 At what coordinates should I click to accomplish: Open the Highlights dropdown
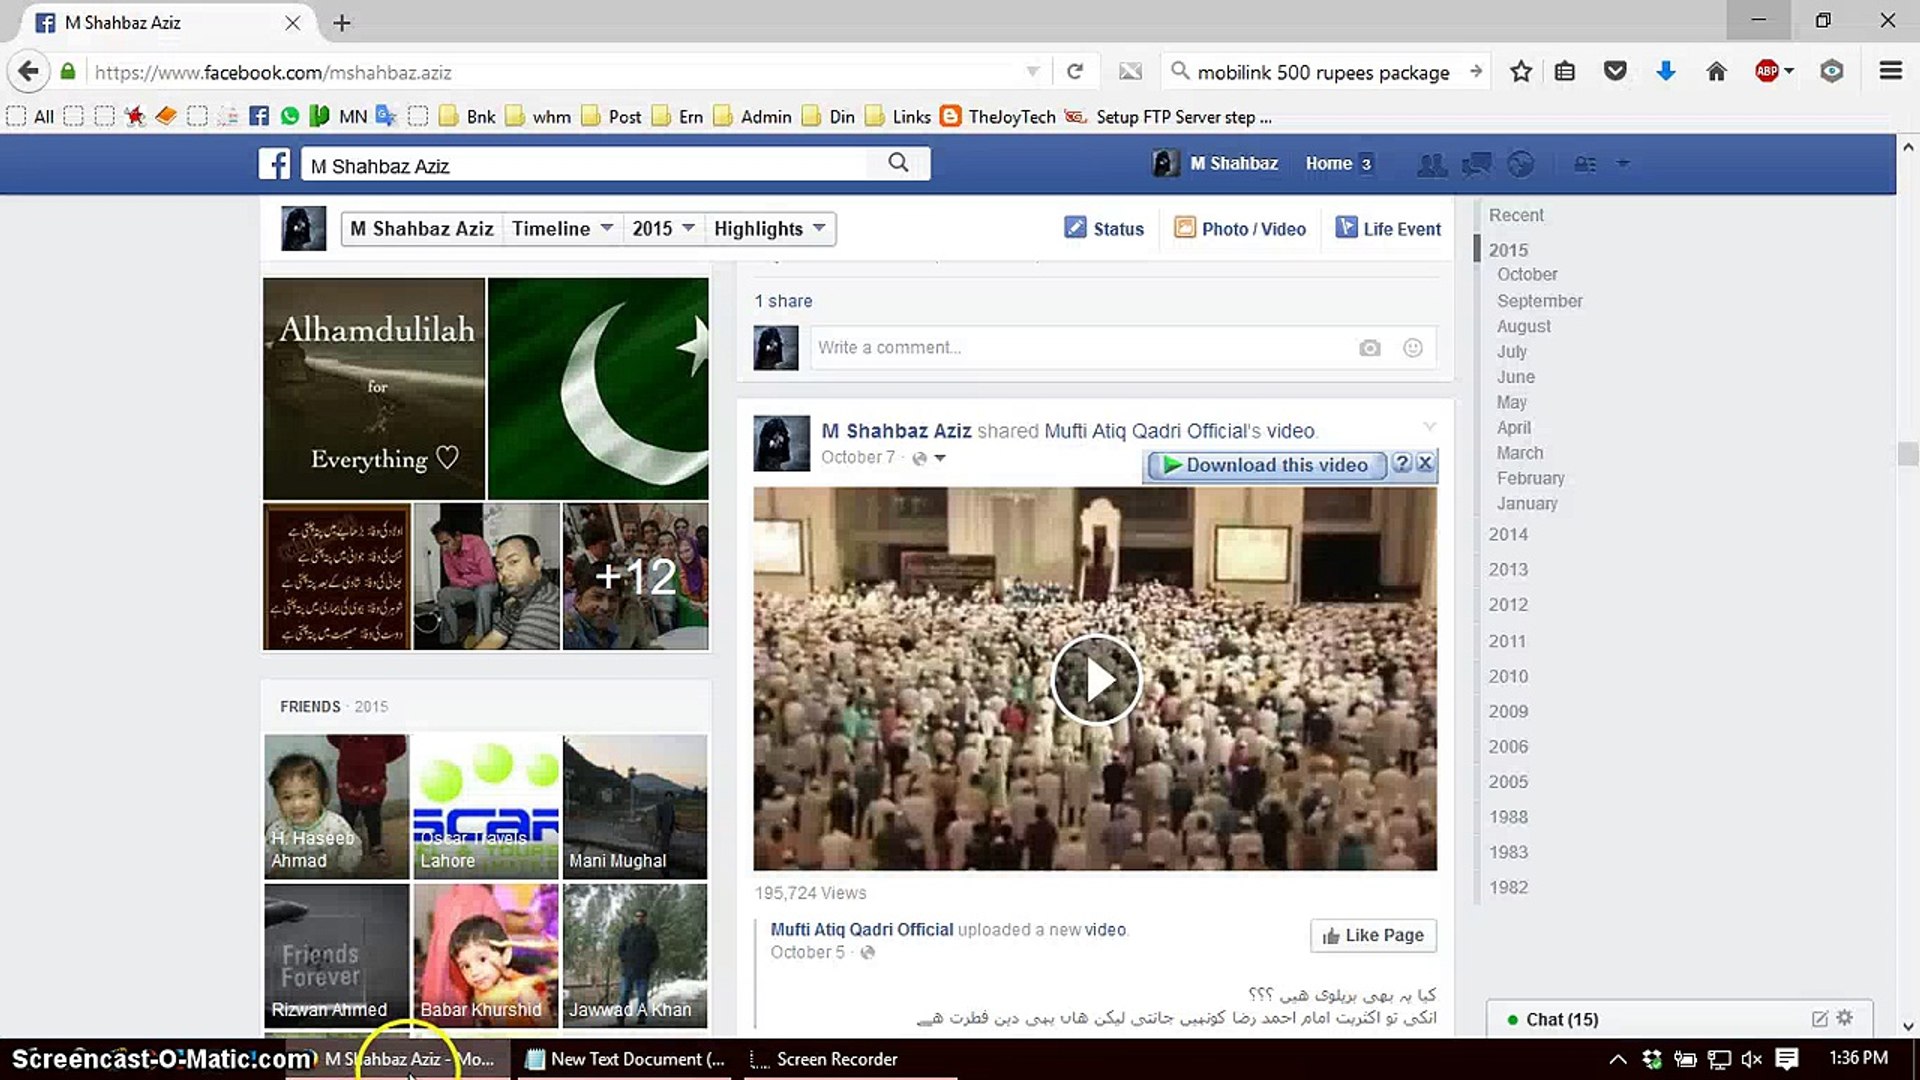point(769,228)
